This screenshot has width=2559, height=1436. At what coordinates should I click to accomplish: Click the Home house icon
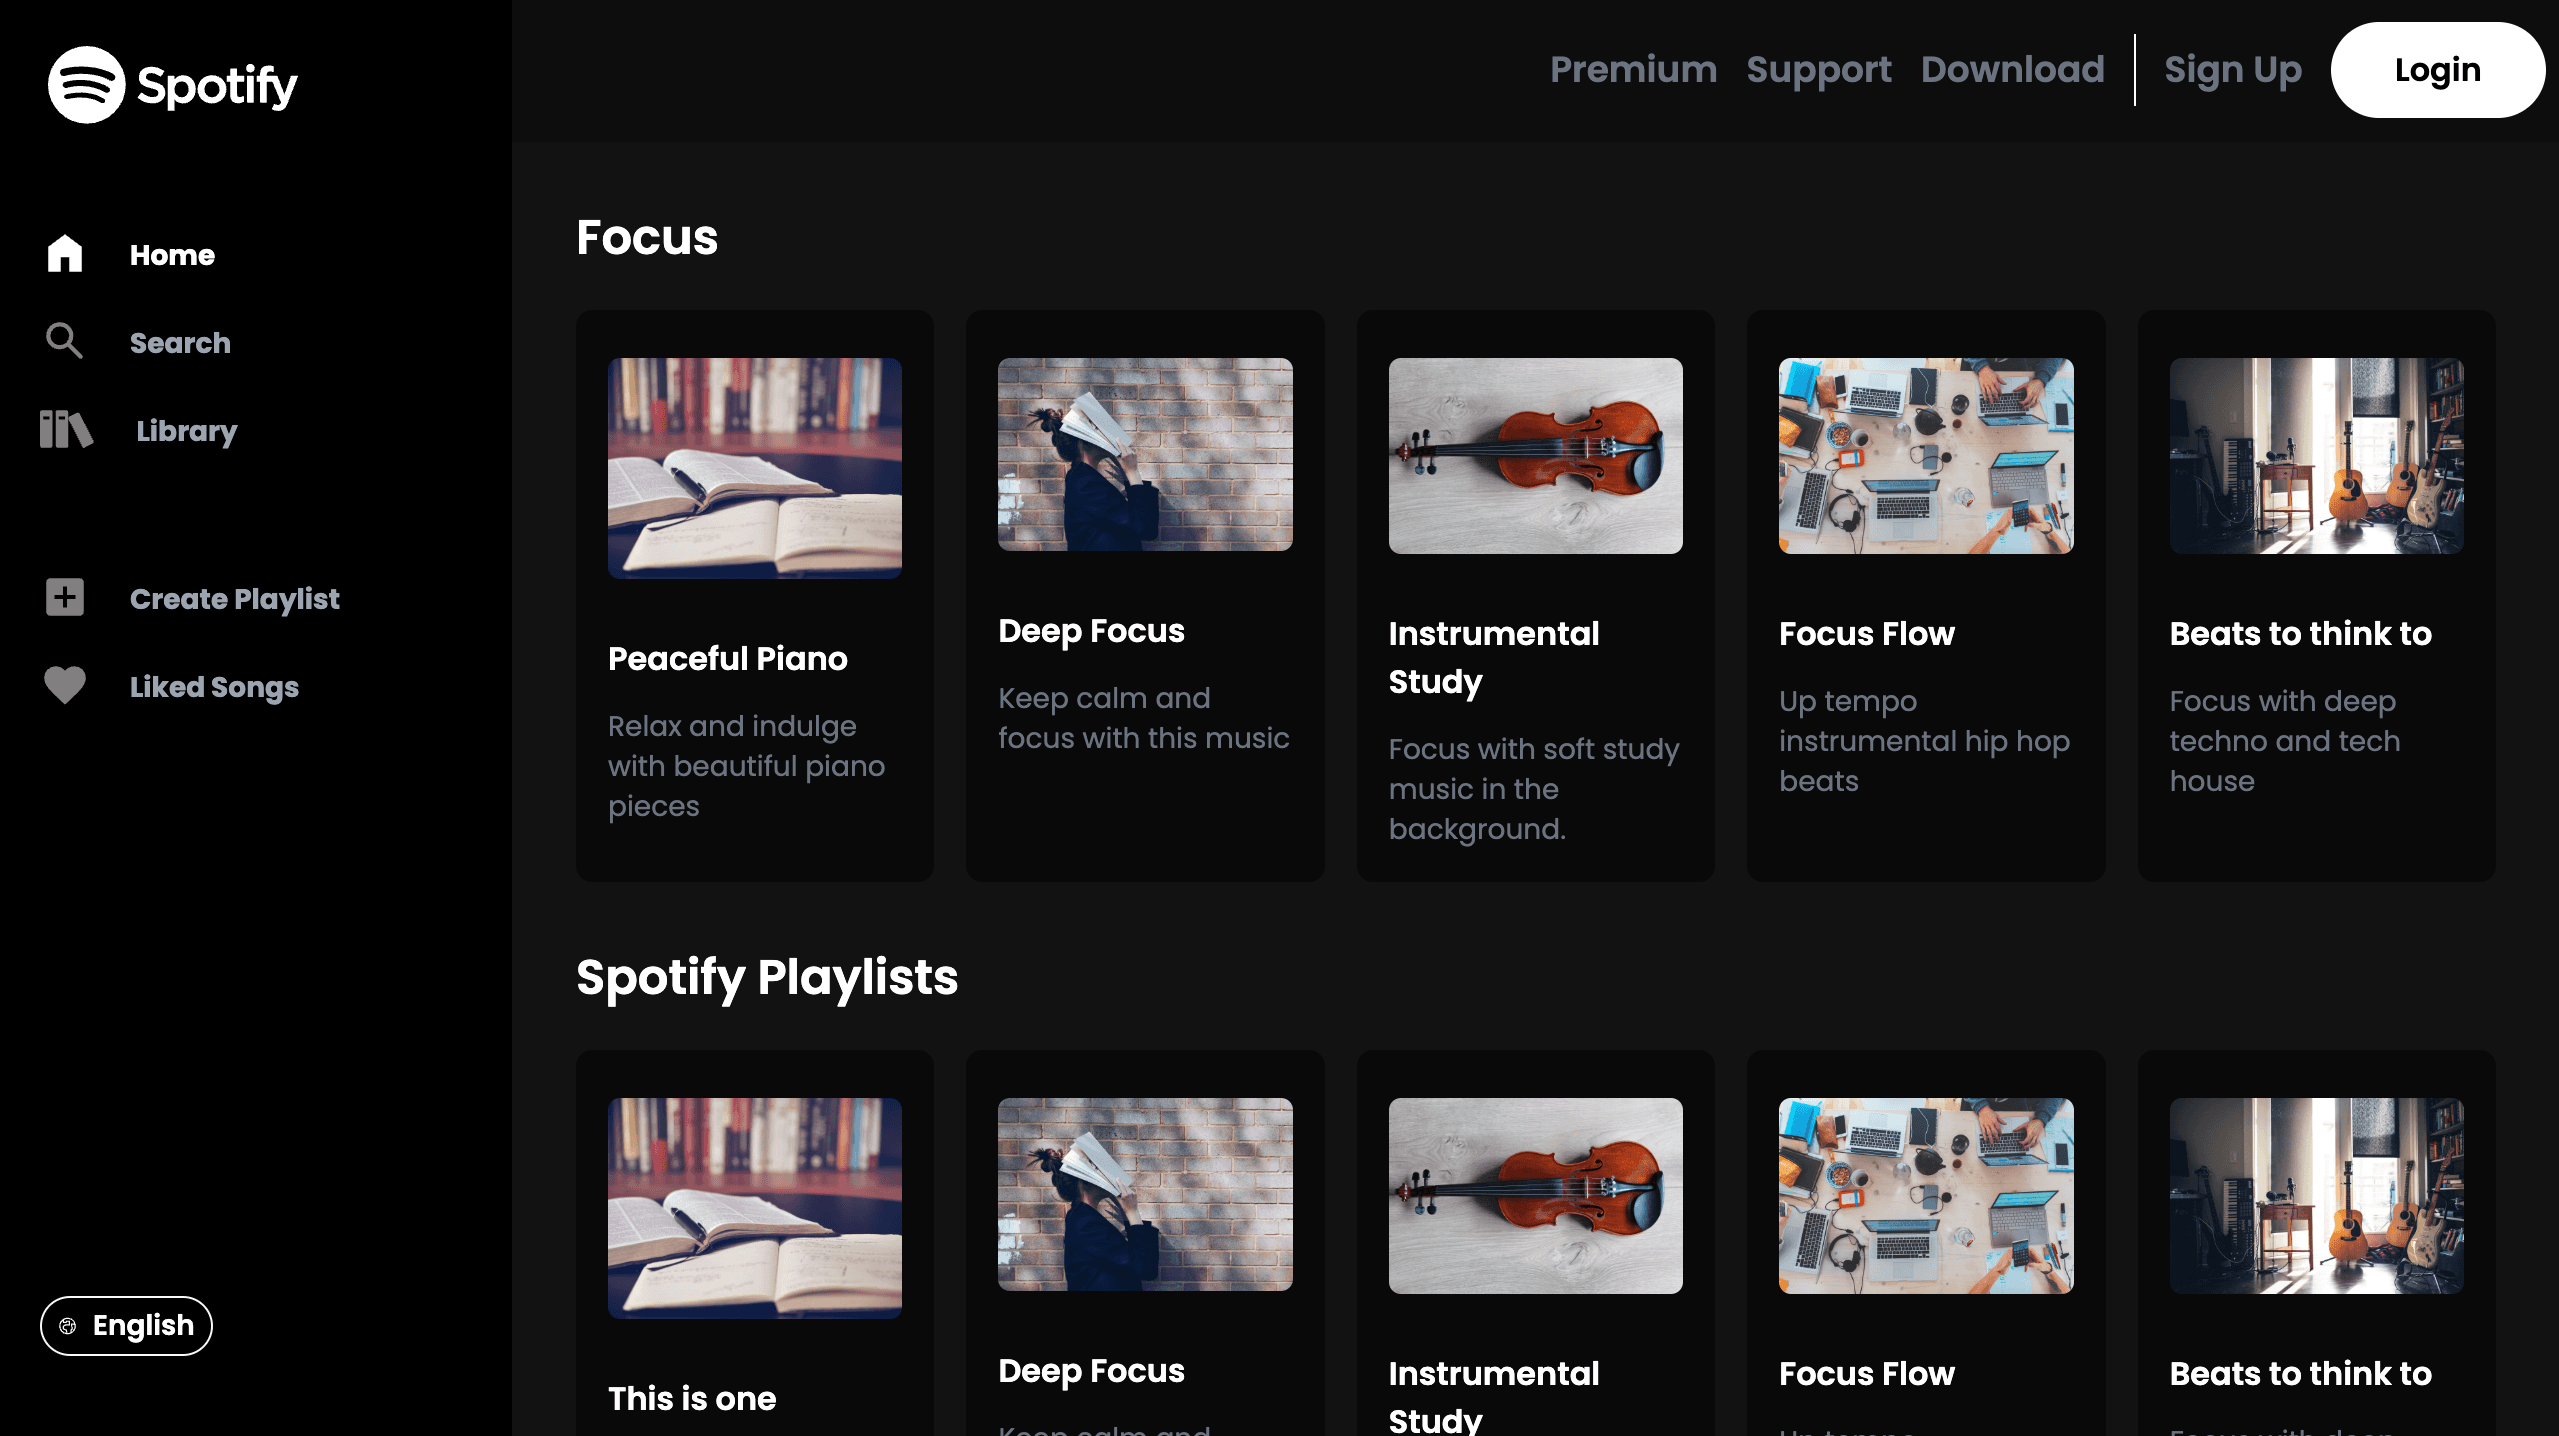(65, 254)
